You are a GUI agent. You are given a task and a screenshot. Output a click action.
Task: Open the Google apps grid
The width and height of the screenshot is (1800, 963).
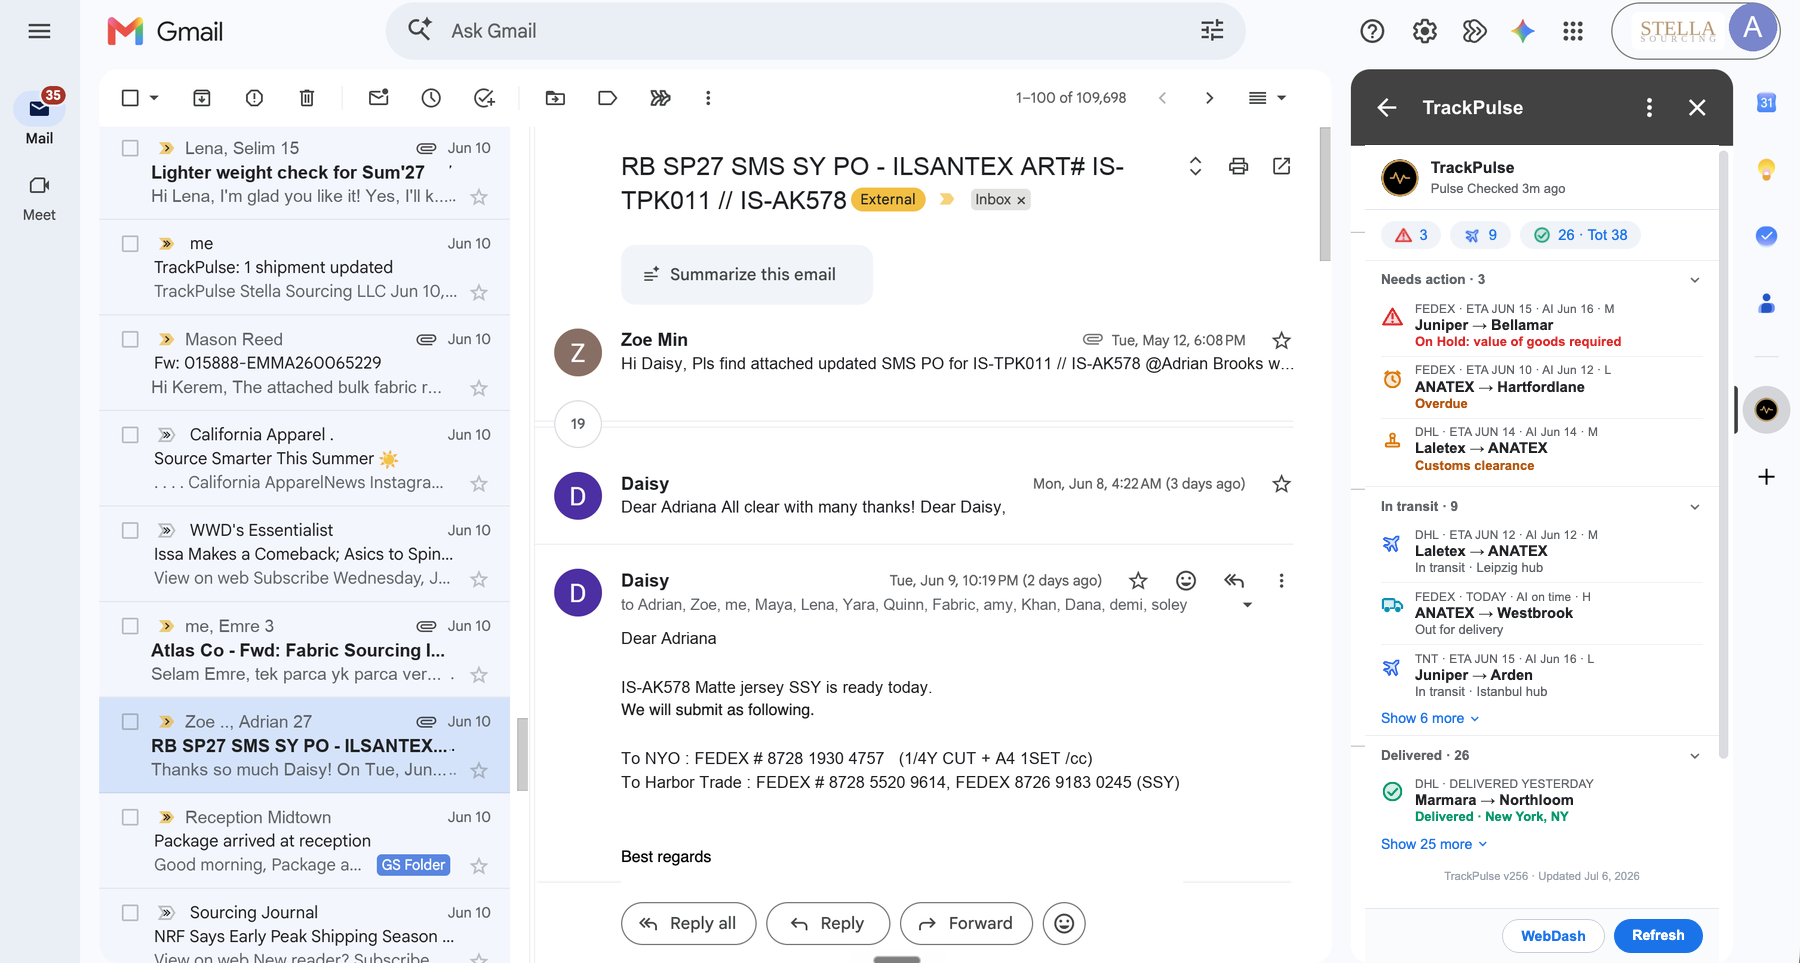click(x=1573, y=31)
